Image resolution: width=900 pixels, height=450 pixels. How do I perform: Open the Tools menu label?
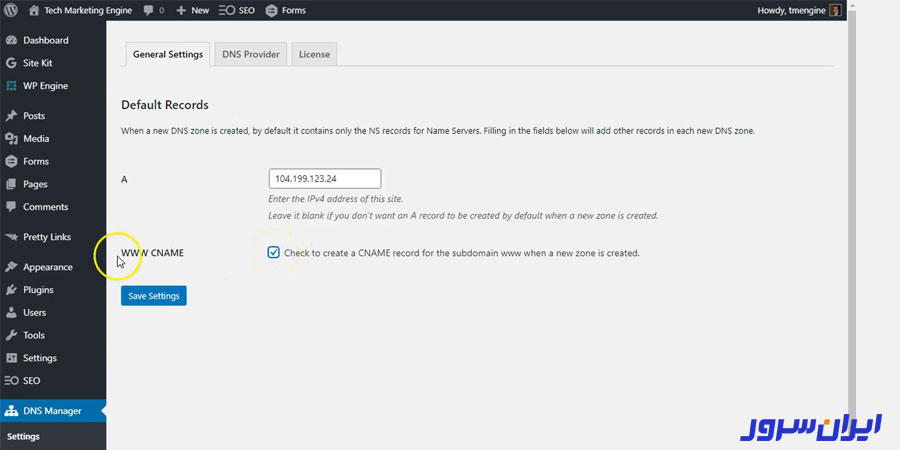(34, 335)
